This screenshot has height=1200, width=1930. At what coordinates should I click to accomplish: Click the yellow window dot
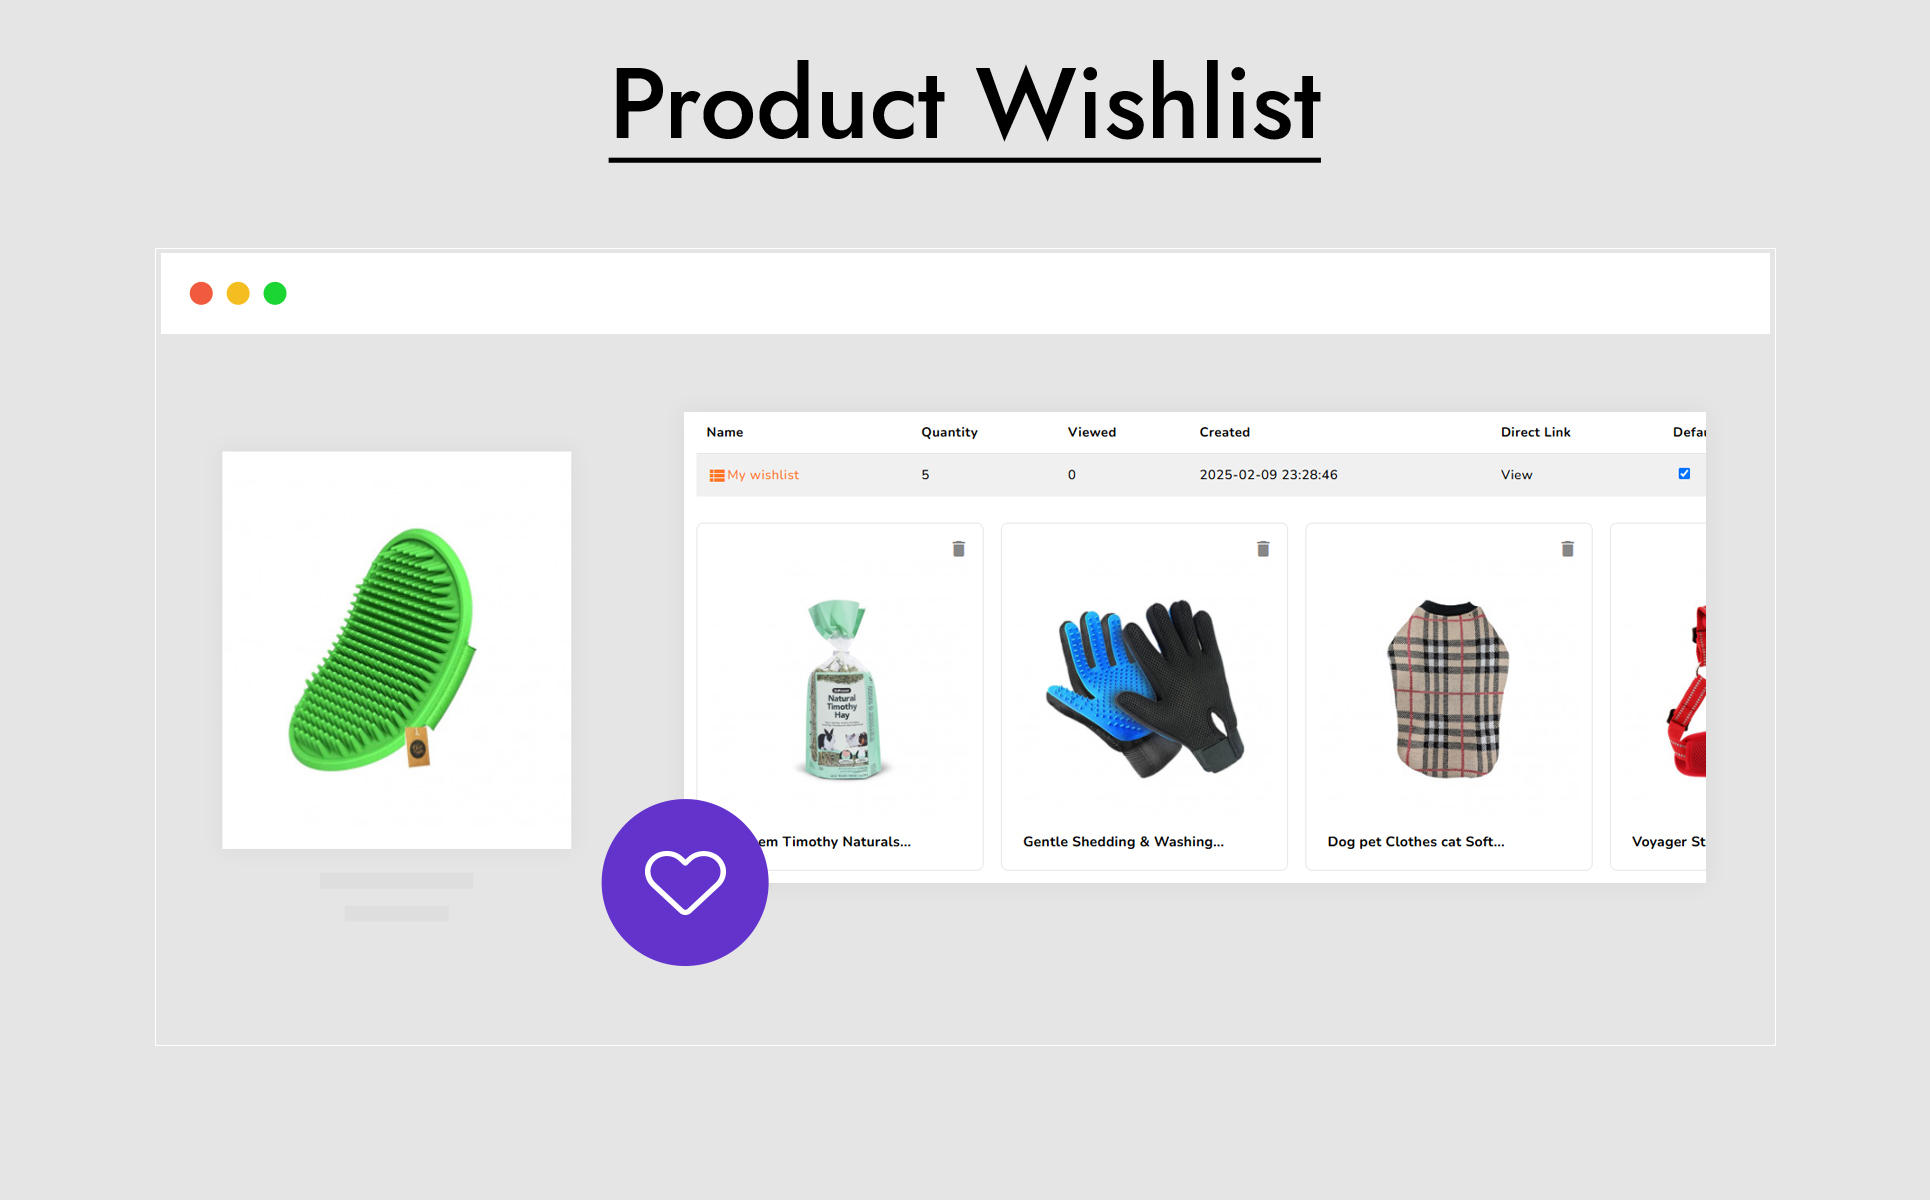pos(238,293)
